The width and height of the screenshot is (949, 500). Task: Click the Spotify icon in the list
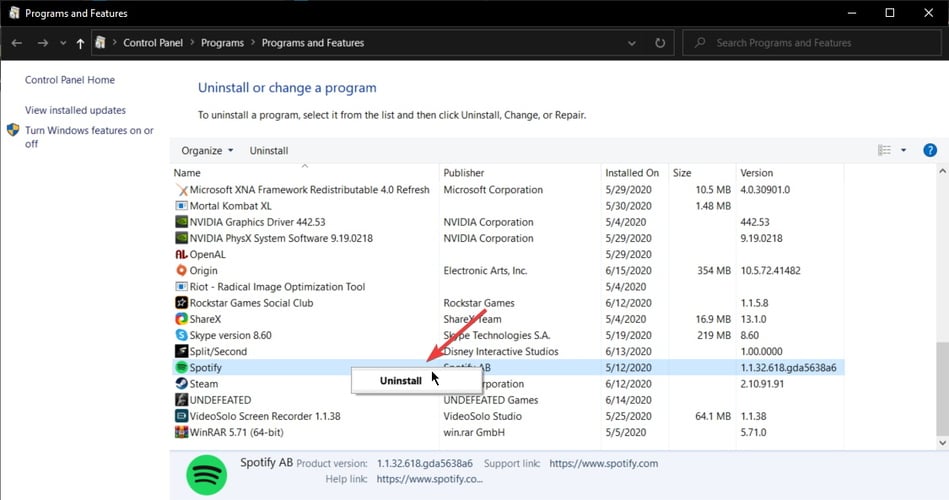(x=181, y=367)
